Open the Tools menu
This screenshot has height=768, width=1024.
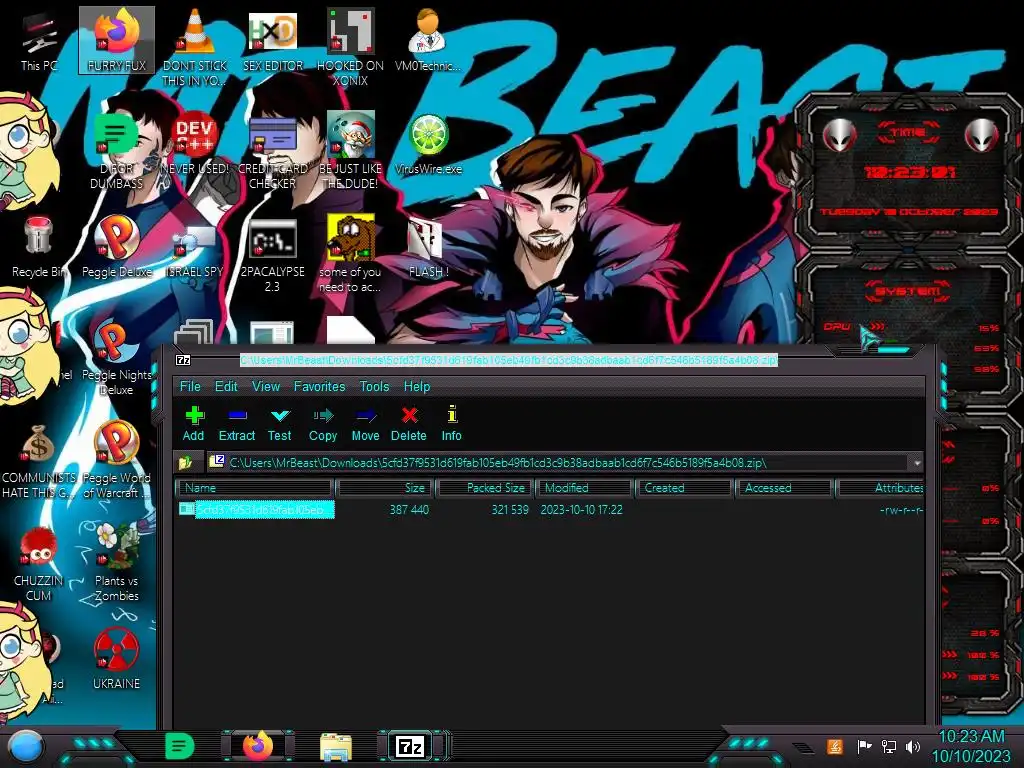(x=374, y=387)
